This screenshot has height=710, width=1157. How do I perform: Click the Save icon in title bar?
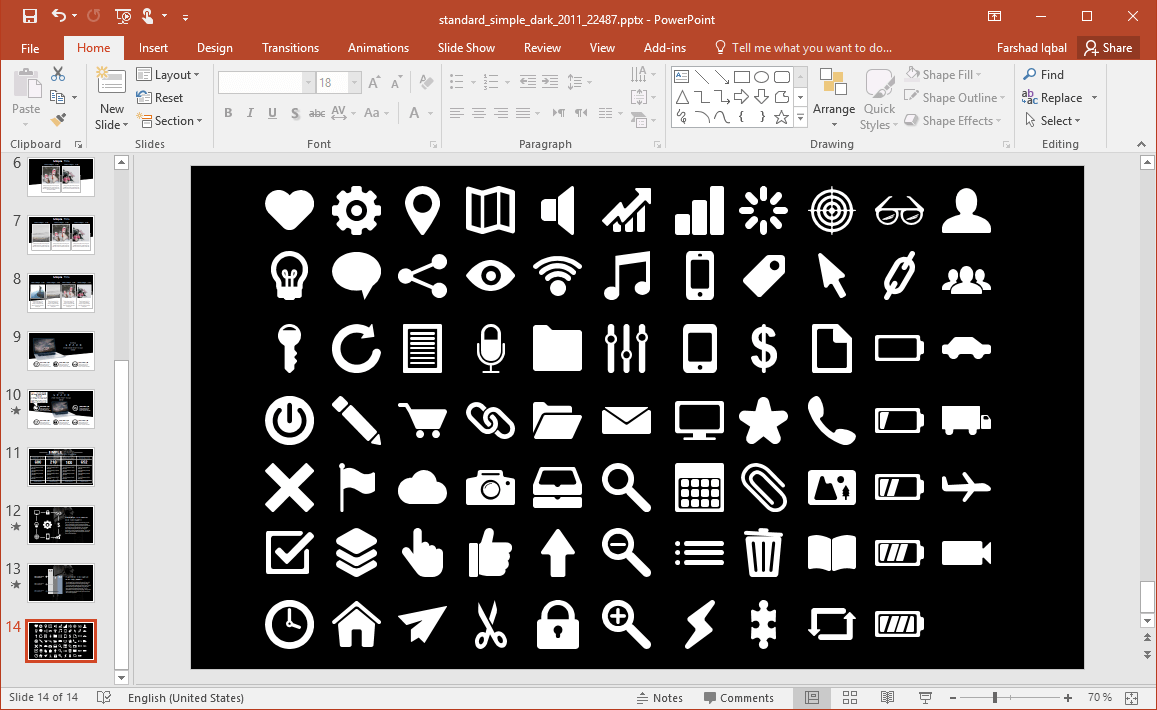[x=29, y=16]
